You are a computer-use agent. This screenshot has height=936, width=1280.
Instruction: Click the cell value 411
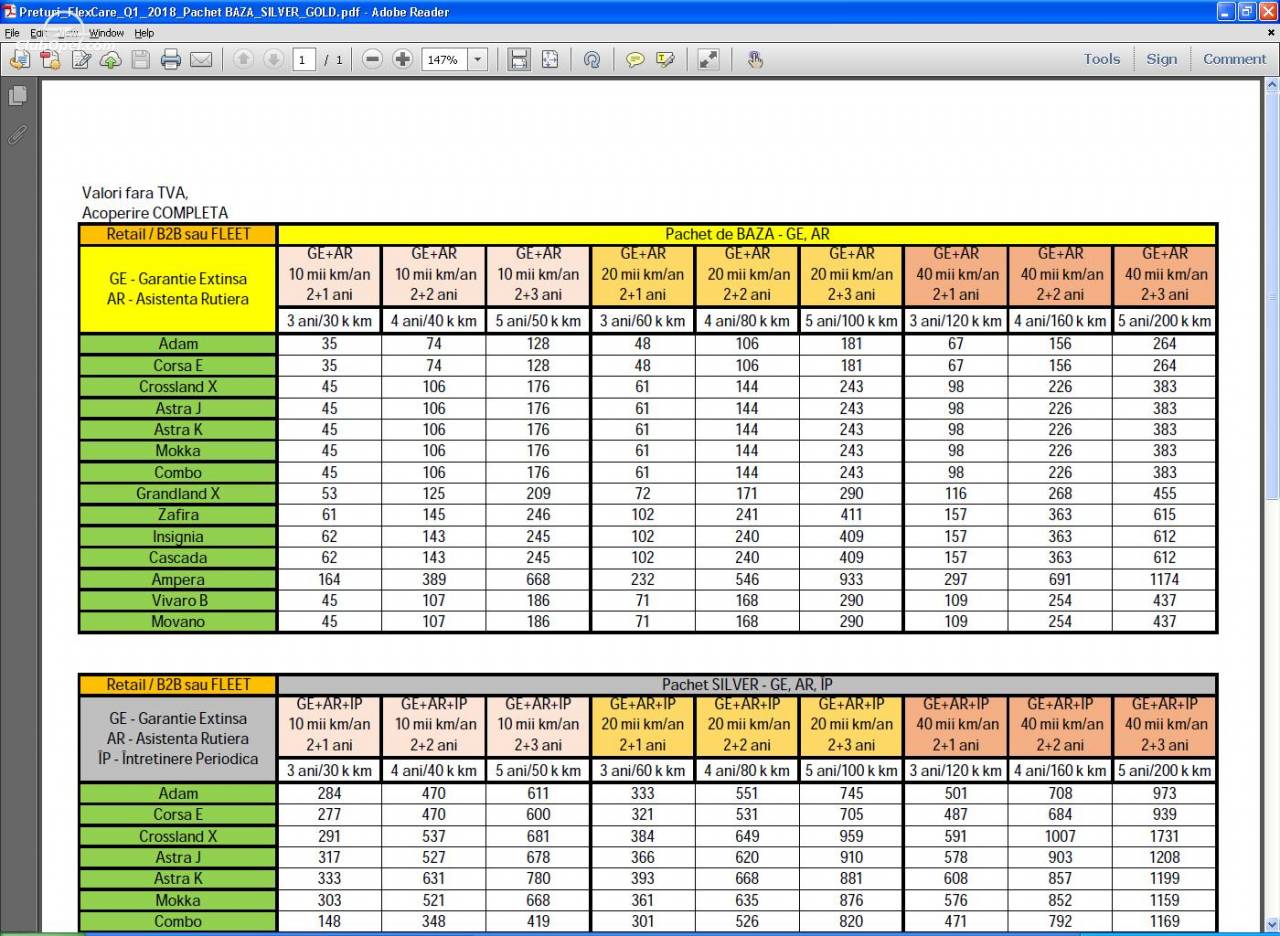point(852,515)
